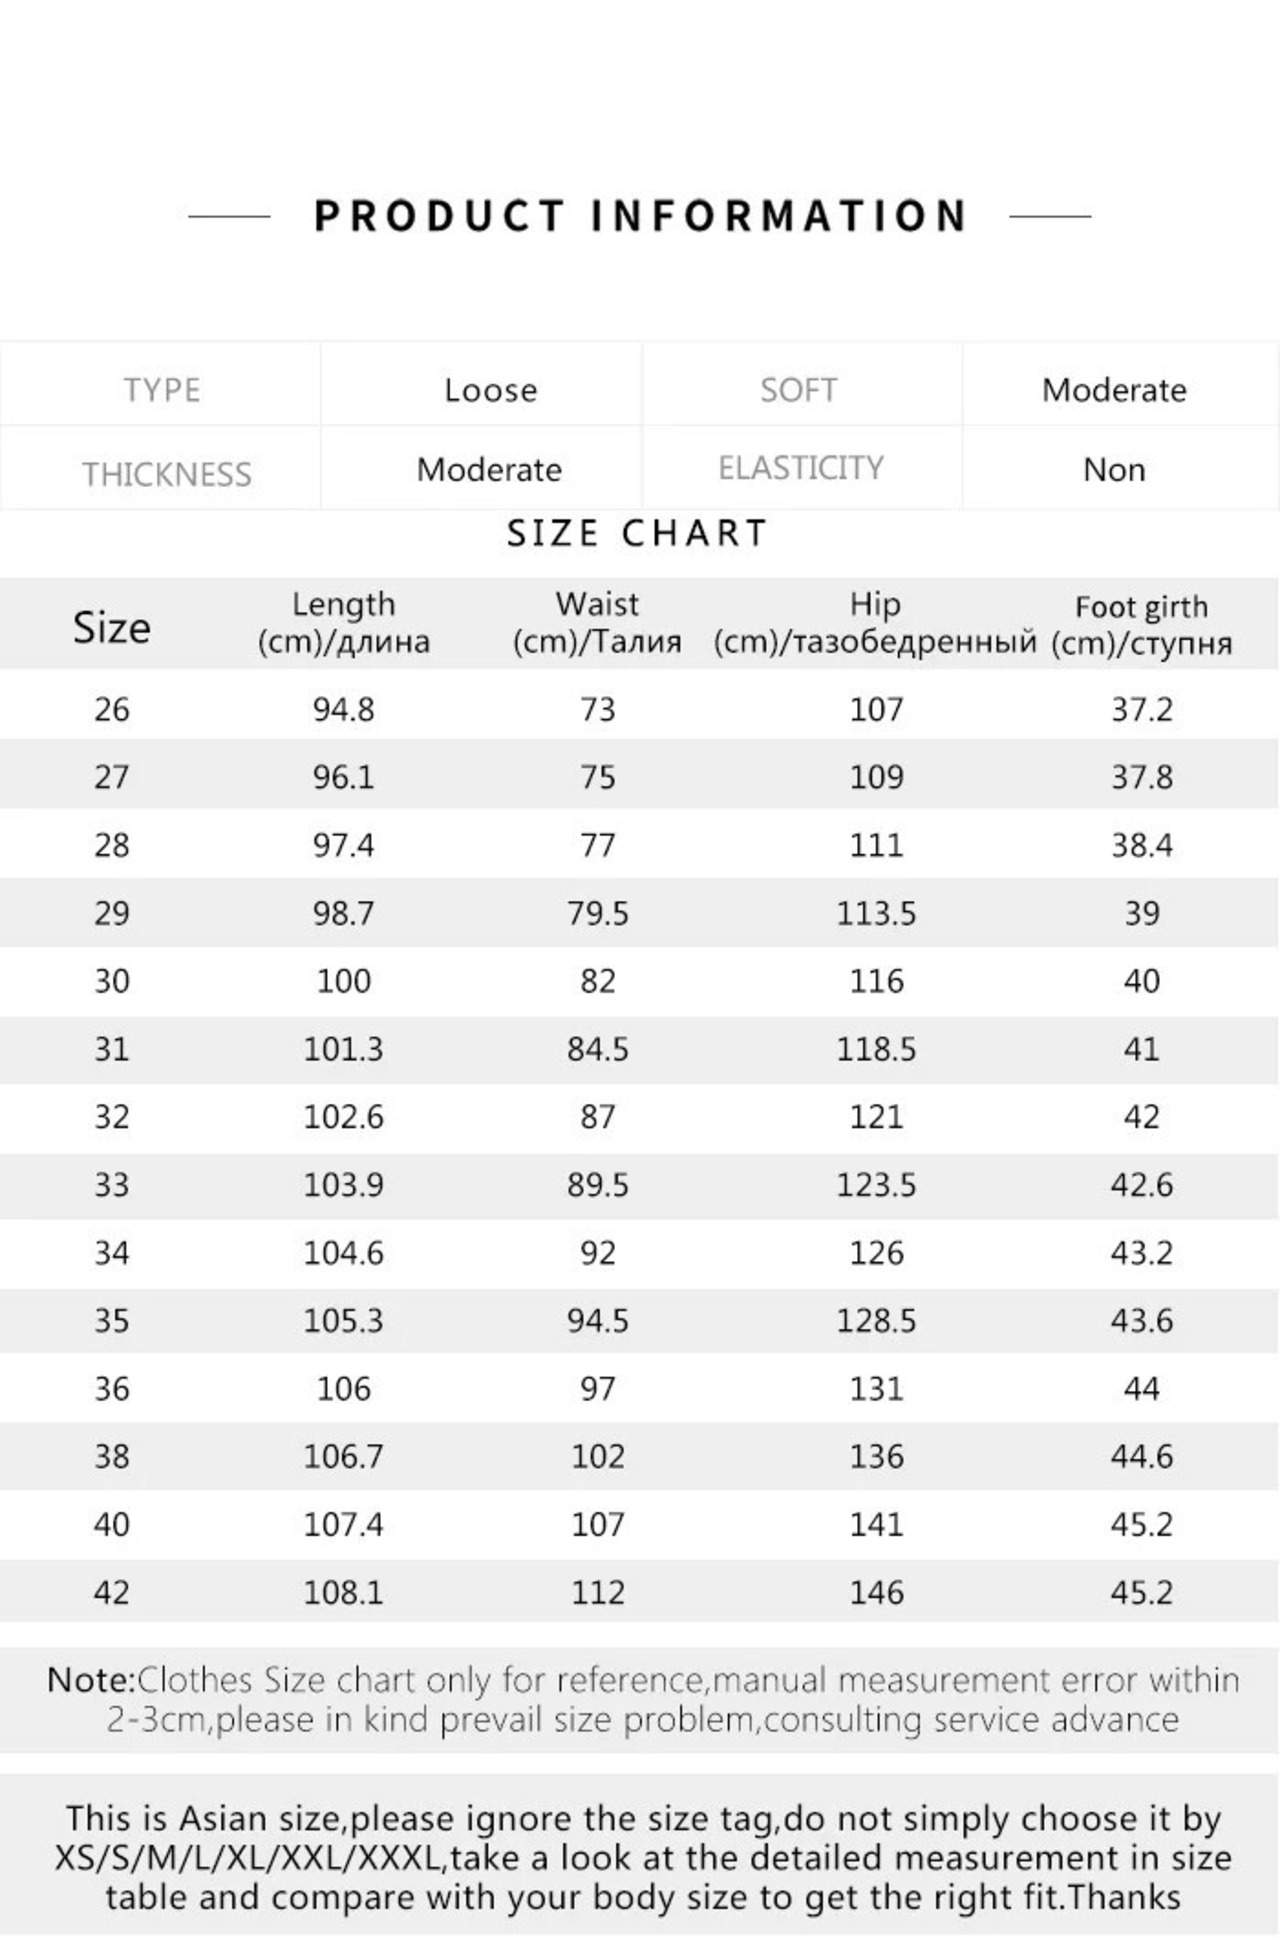The image size is (1280, 1940).
Task: Click the Foot girth column header
Action: coord(1141,625)
